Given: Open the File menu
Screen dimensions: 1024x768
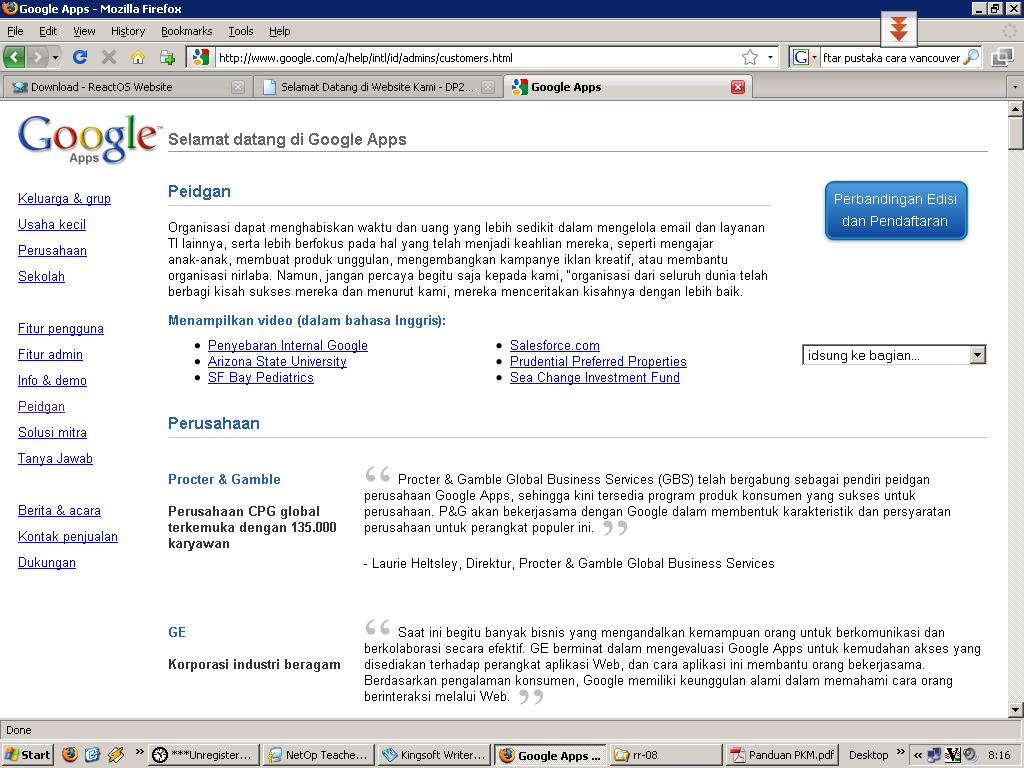Looking at the screenshot, I should pyautogui.click(x=14, y=31).
